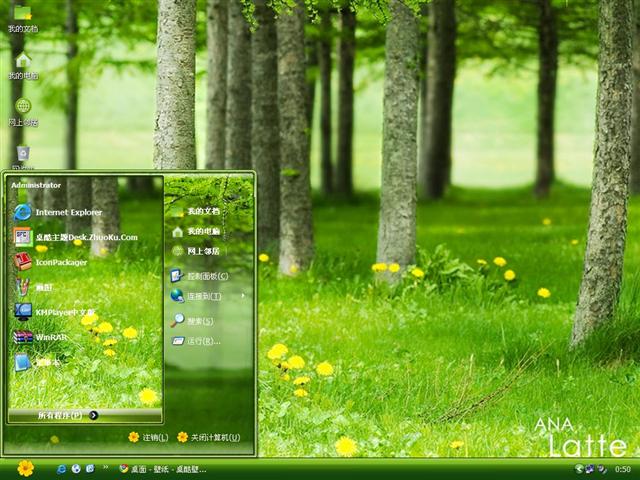Click the 注销(L) log off button
The height and width of the screenshot is (480, 640).
pos(148,437)
